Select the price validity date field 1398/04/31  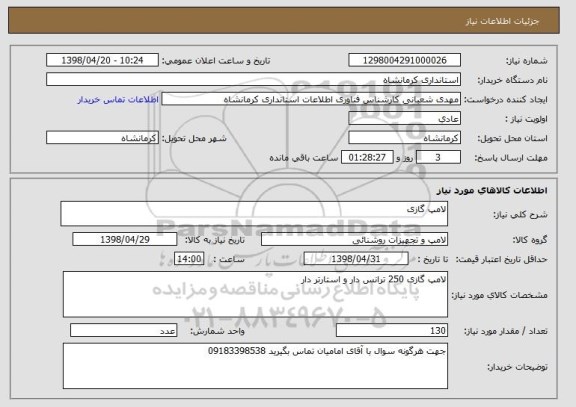(356, 259)
